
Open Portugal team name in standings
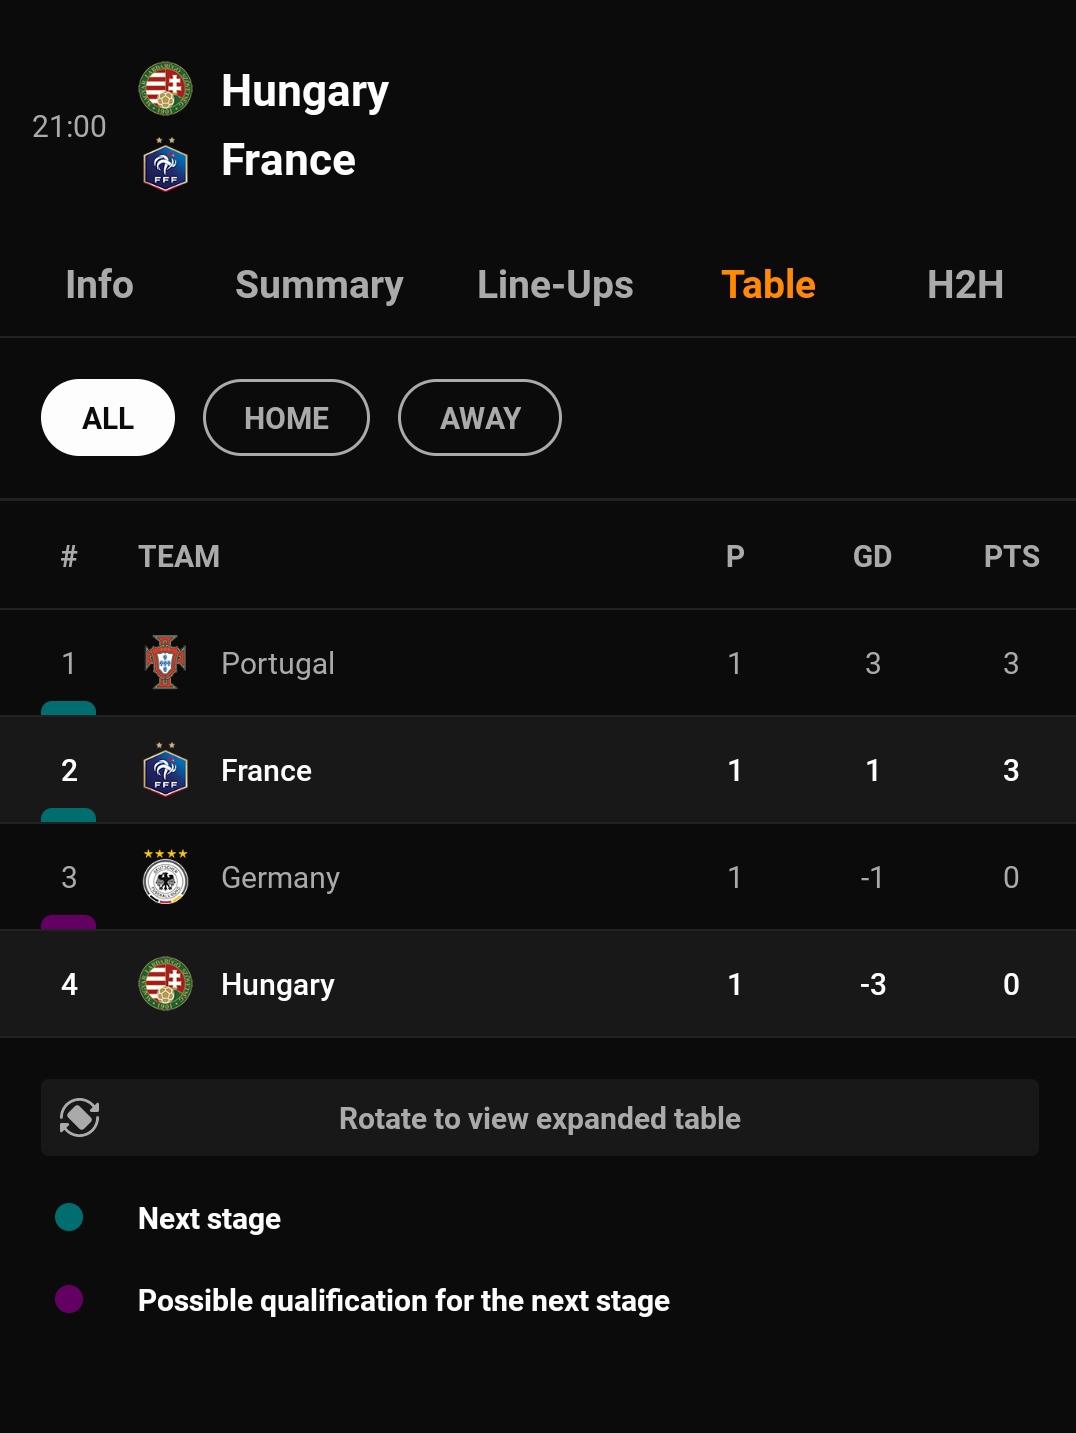coord(278,663)
